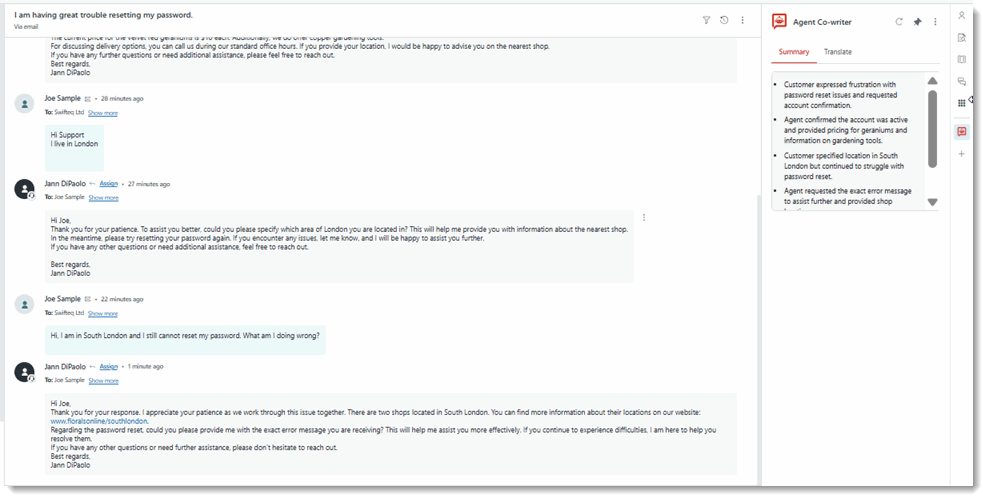Show more recipients, 1 minute ago message
The image size is (983, 496).
click(103, 381)
